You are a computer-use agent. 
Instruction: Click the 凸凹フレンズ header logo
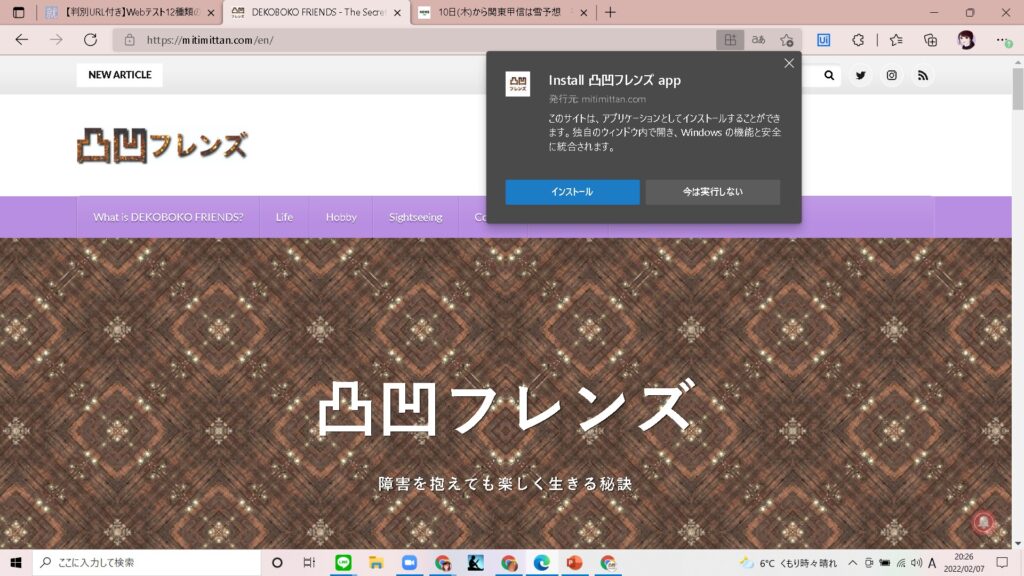click(162, 145)
